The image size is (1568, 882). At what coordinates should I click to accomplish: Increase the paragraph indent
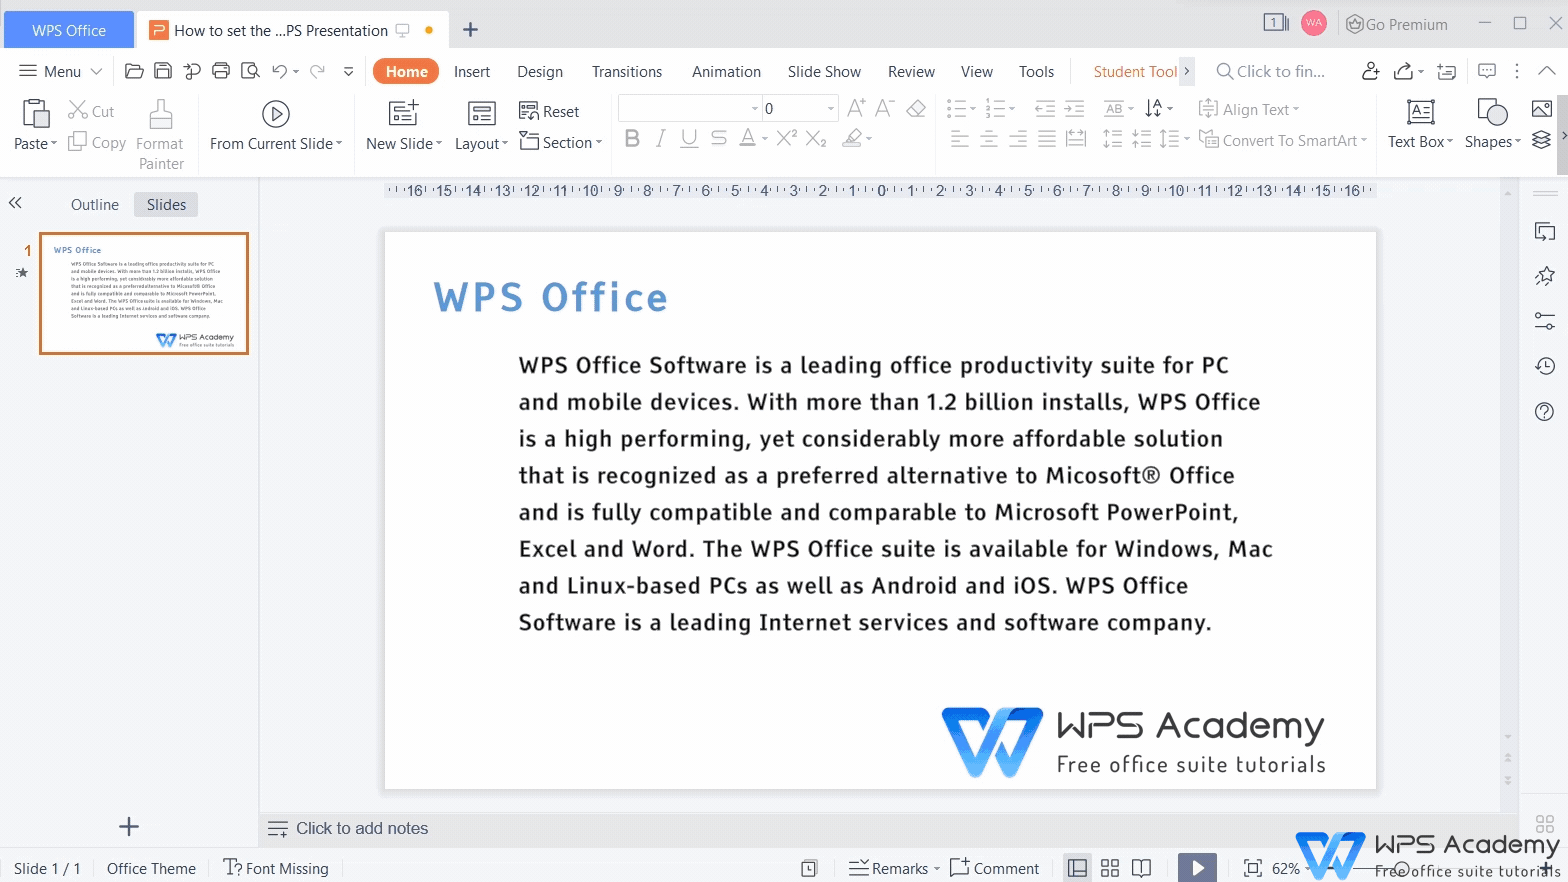1075,108
